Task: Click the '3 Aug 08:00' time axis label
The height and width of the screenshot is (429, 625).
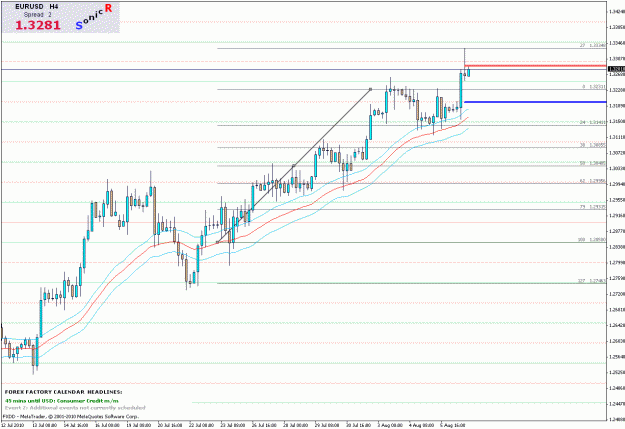Action: (x=390, y=425)
